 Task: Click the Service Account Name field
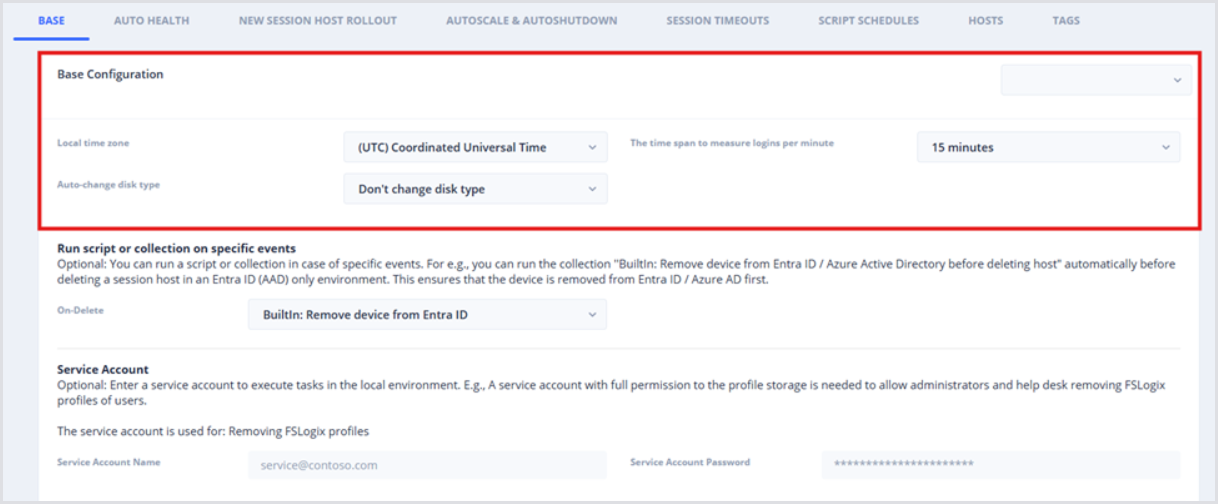click(x=427, y=465)
